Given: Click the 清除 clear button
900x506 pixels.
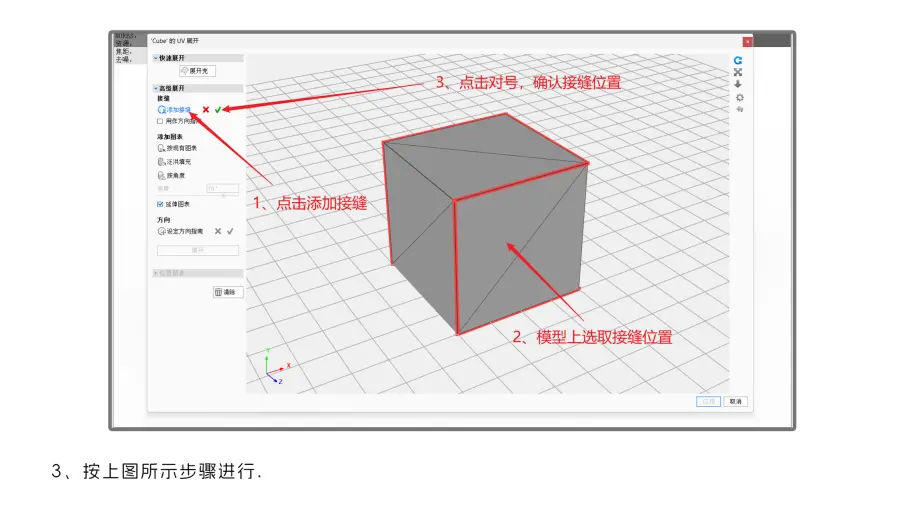Looking at the screenshot, I should point(228,292).
